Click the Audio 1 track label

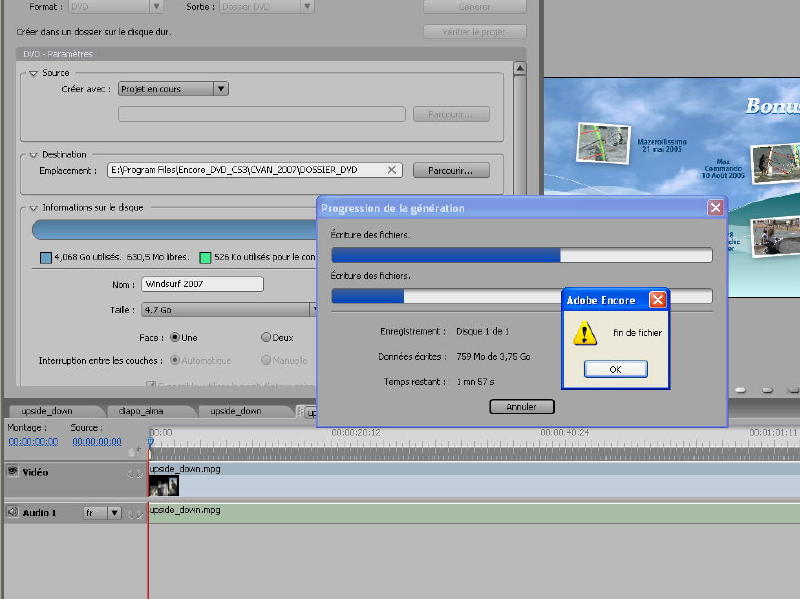[x=39, y=513]
